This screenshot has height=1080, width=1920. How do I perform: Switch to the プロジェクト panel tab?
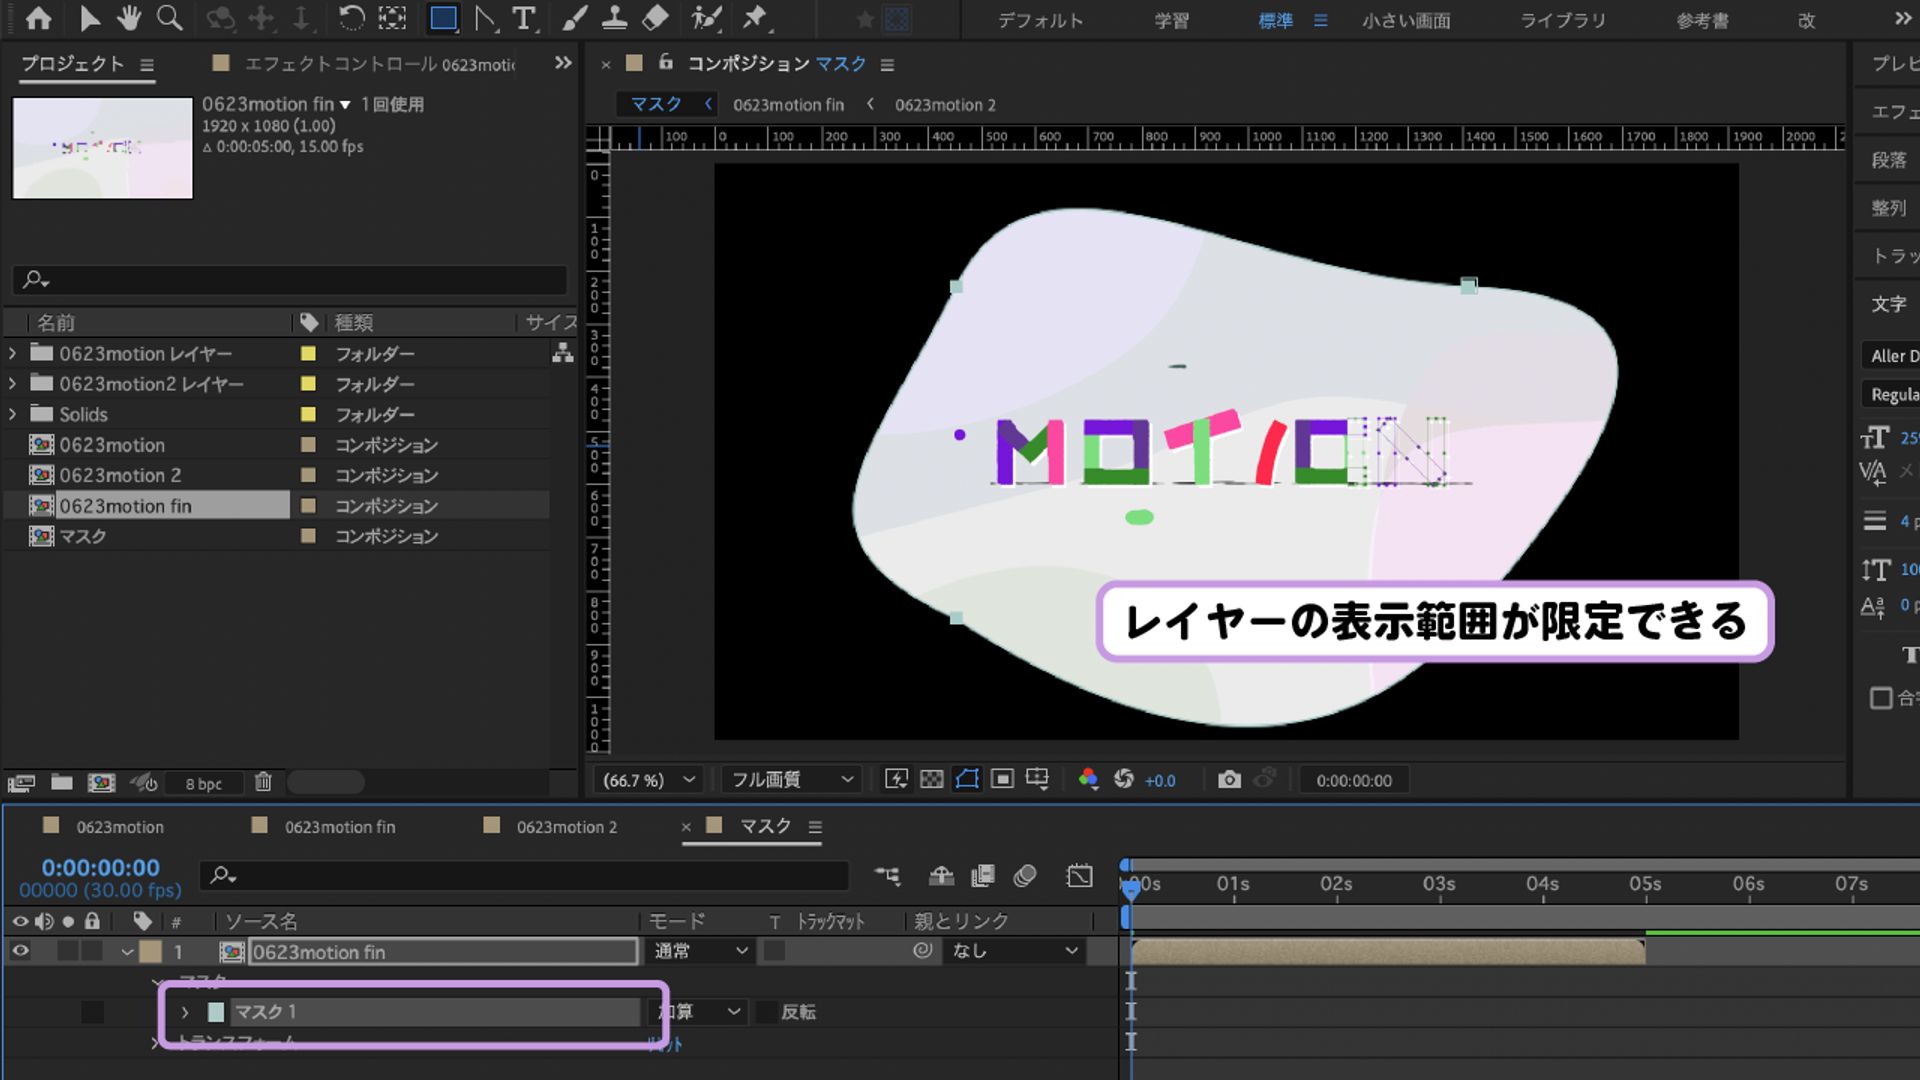(x=72, y=64)
